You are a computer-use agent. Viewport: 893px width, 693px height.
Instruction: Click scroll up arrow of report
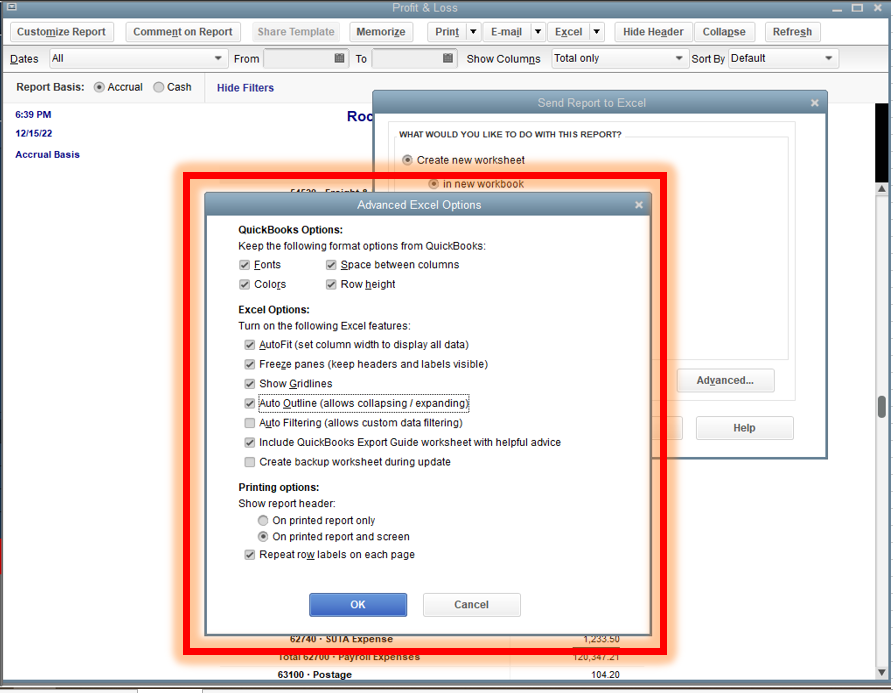point(882,188)
